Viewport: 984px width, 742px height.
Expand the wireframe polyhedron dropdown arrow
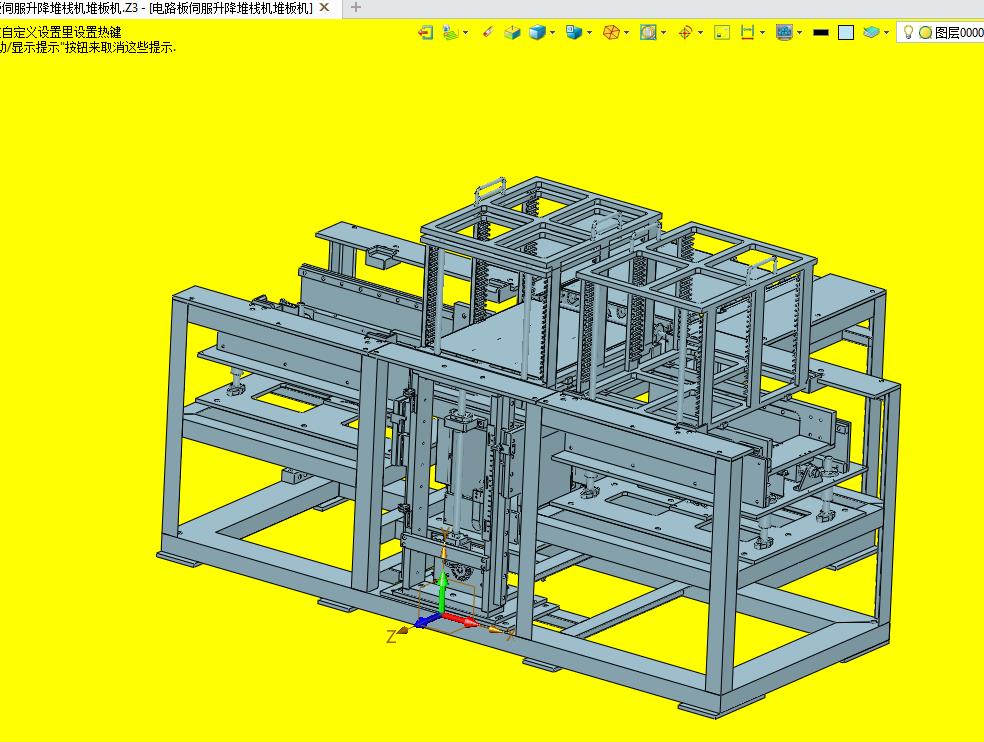pyautogui.click(x=626, y=33)
